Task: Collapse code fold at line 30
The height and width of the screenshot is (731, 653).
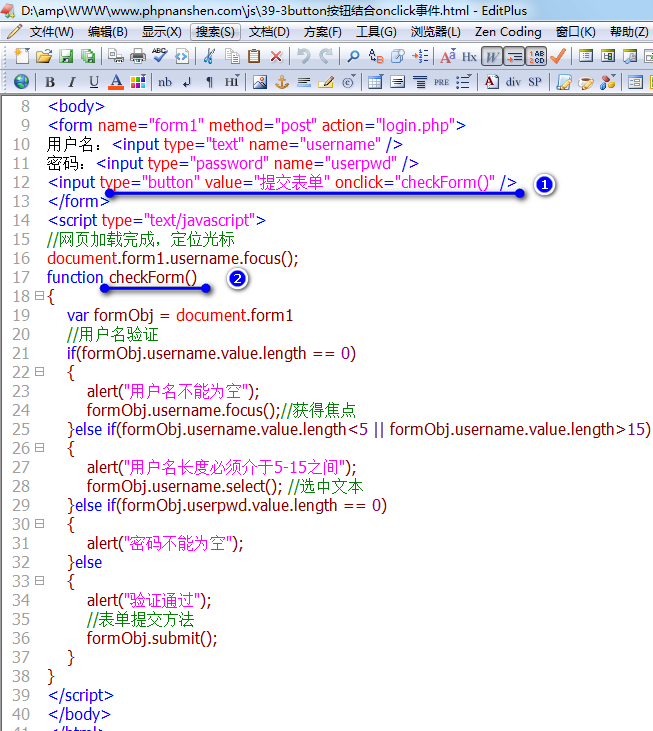Action: (x=40, y=524)
